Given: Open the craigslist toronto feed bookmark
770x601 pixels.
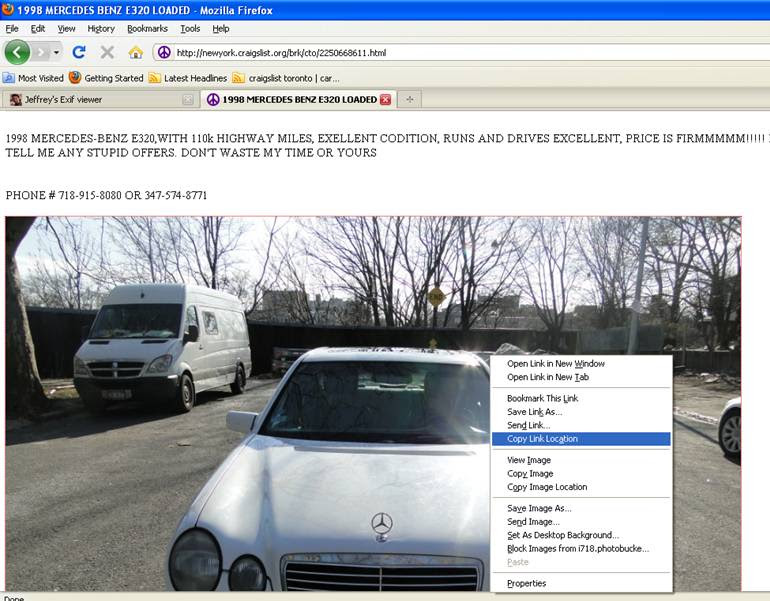Looking at the screenshot, I should click(286, 78).
